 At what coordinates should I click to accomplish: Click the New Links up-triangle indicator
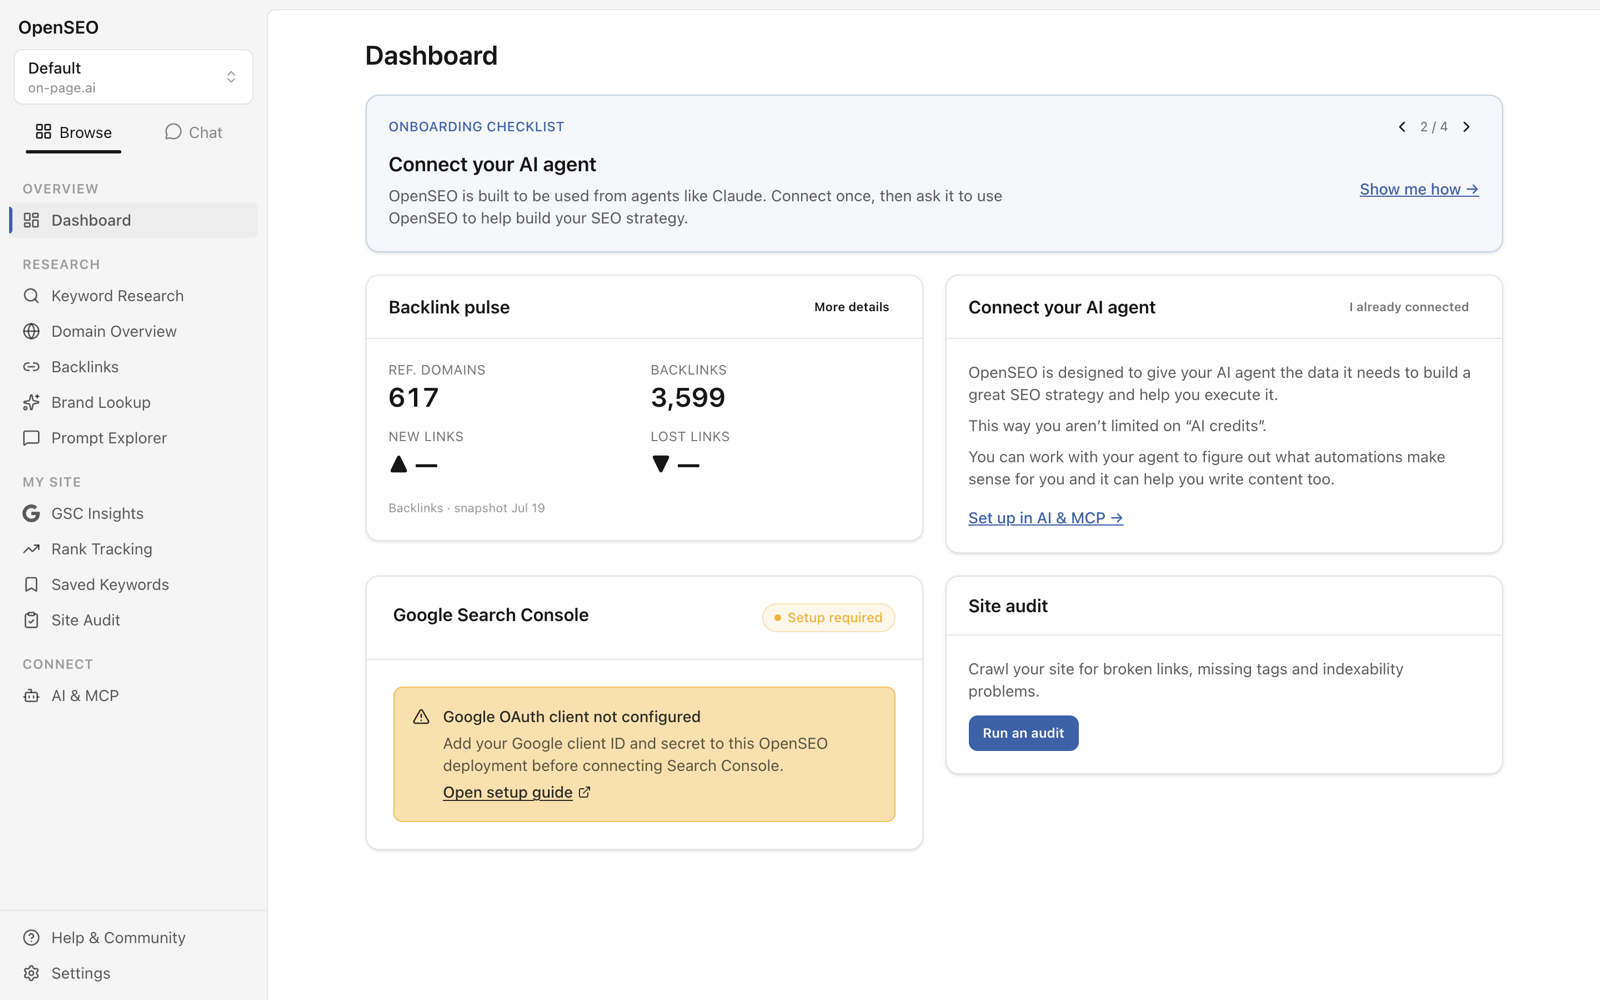(399, 464)
